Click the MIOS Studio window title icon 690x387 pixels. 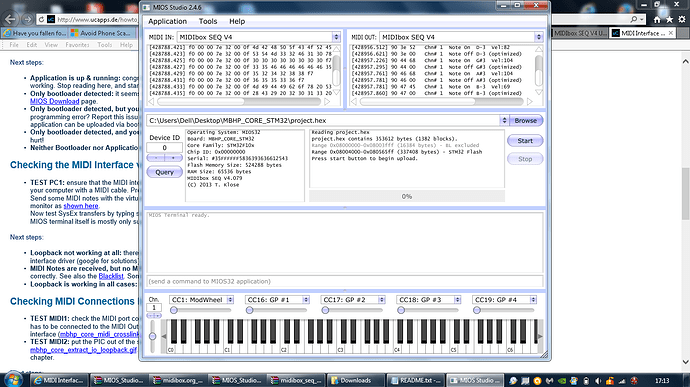click(x=146, y=7)
